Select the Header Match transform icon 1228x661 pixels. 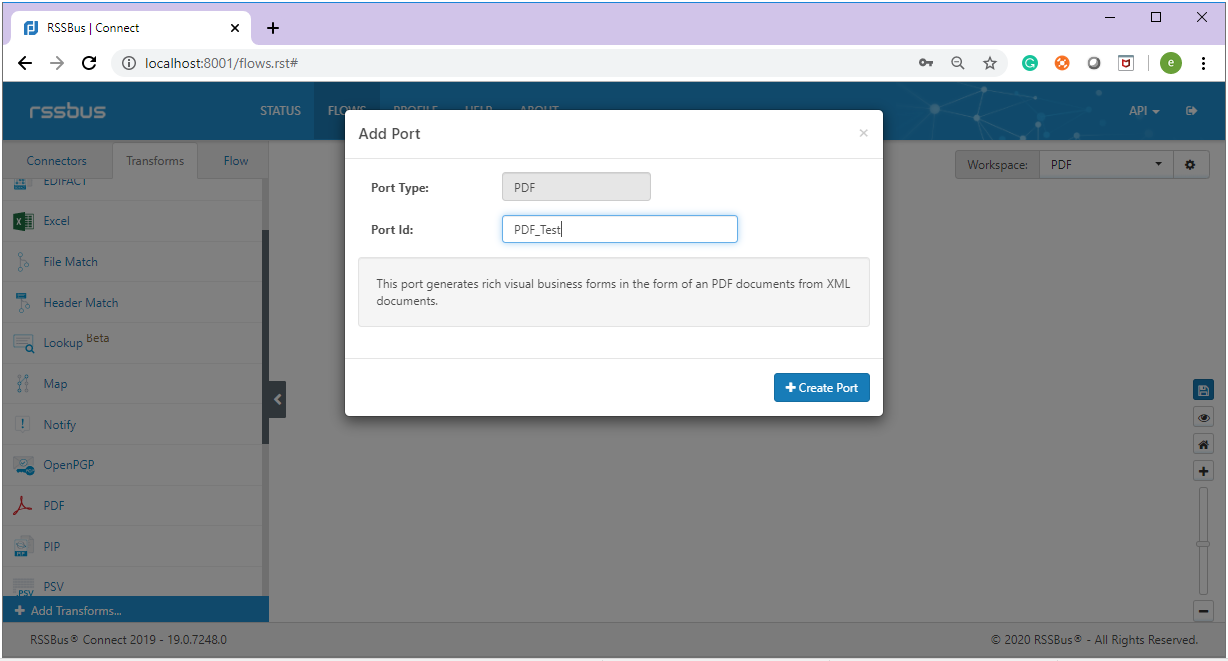pos(24,303)
